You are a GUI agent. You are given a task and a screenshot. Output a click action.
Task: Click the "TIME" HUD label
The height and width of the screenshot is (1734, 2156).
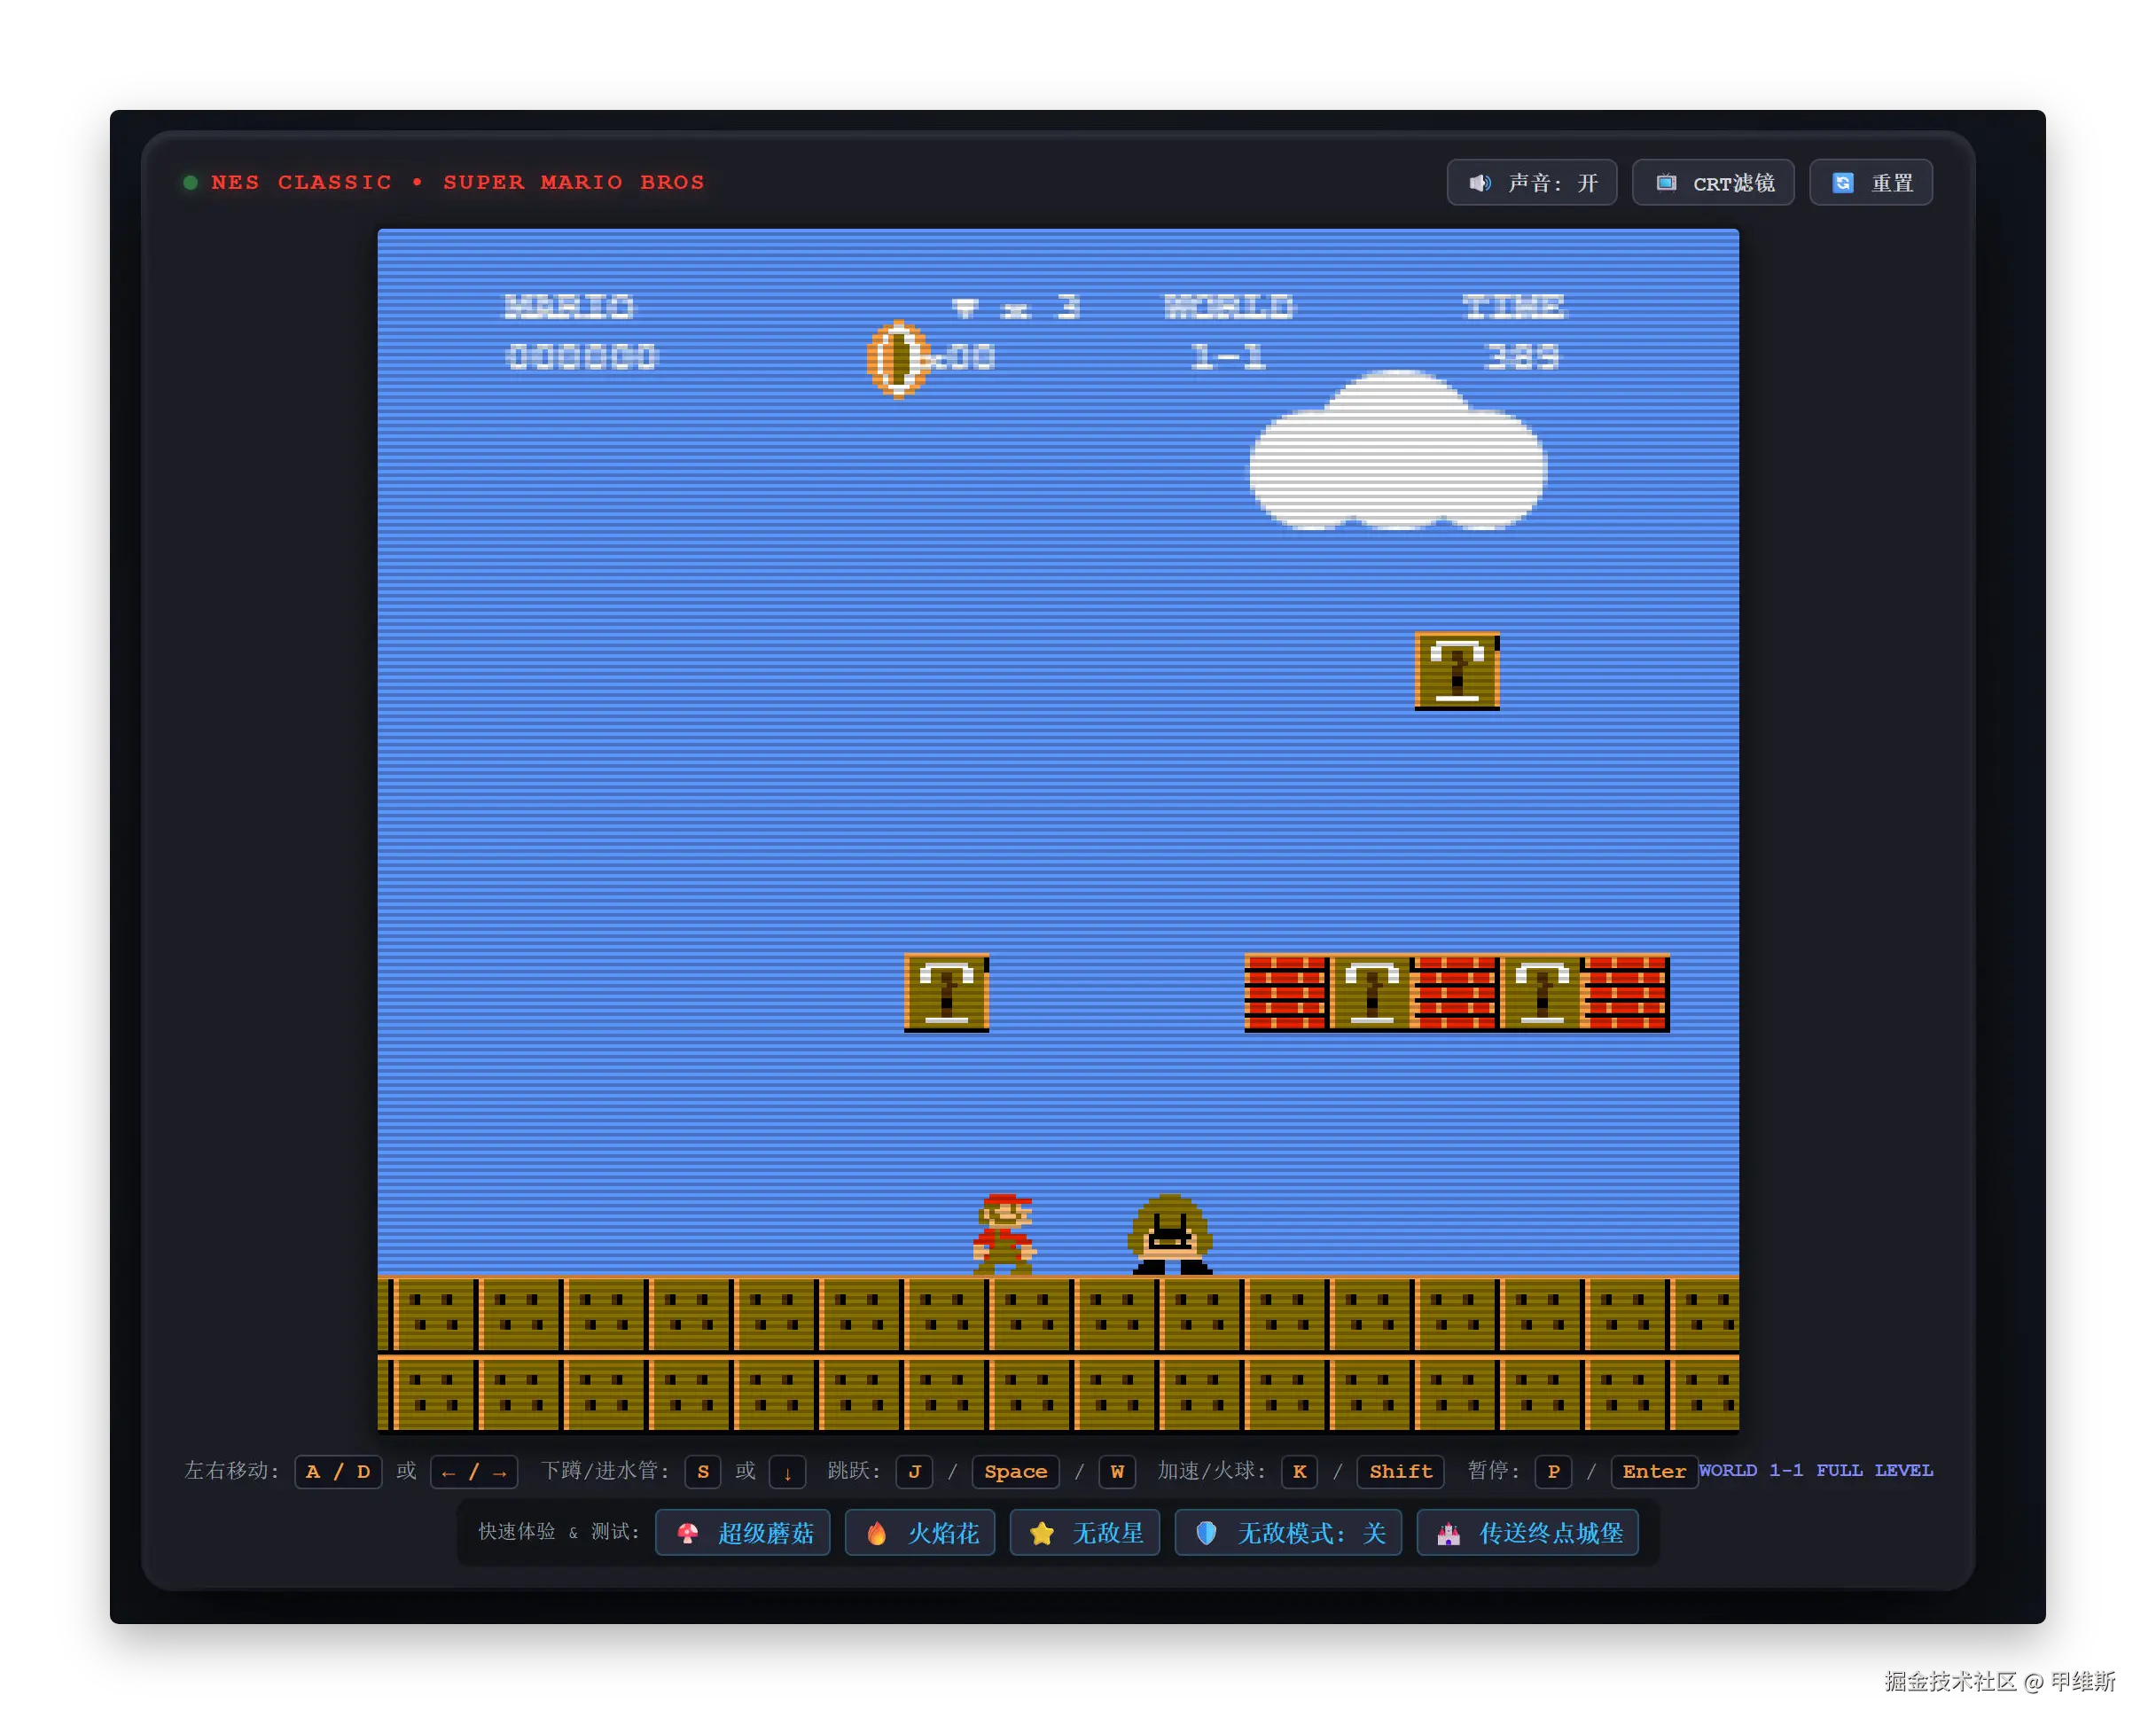point(1513,306)
